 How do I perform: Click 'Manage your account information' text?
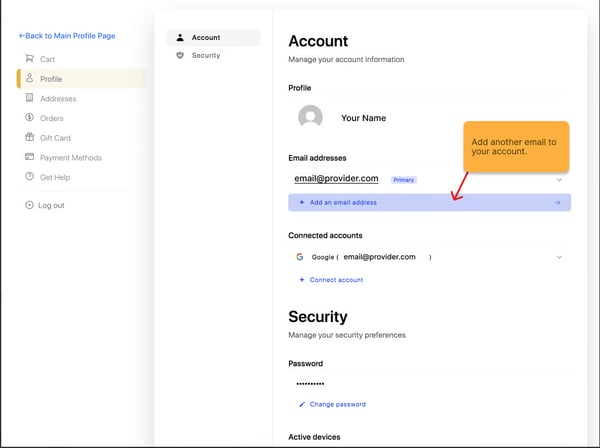[x=346, y=59]
